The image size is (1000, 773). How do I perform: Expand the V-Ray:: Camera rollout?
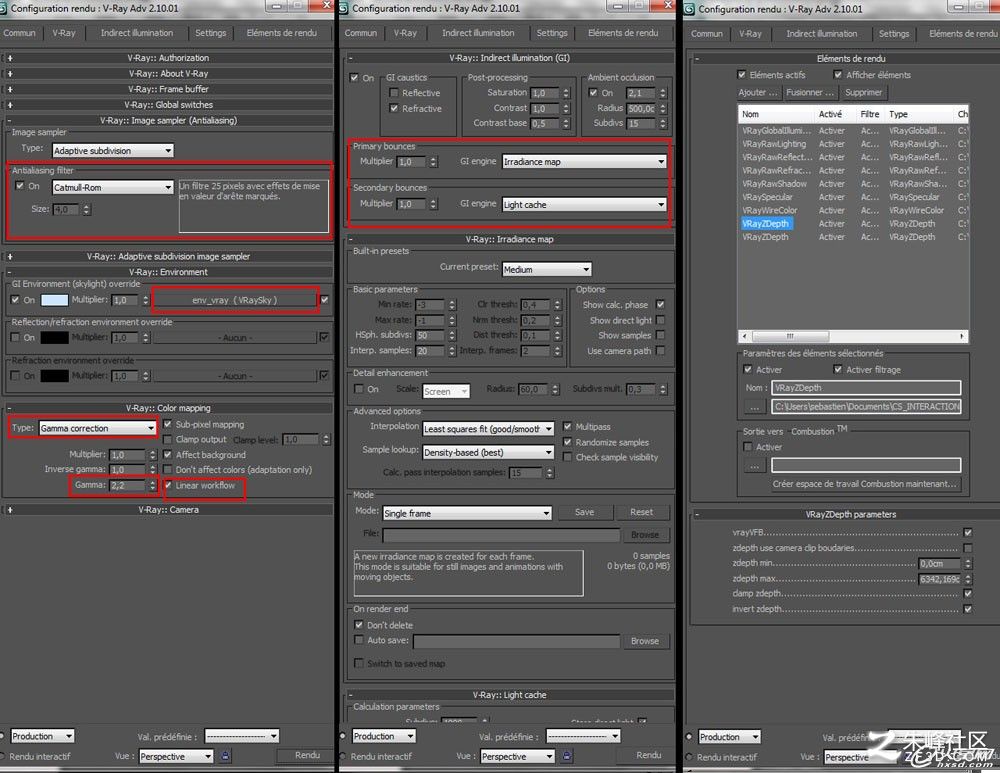(x=168, y=510)
